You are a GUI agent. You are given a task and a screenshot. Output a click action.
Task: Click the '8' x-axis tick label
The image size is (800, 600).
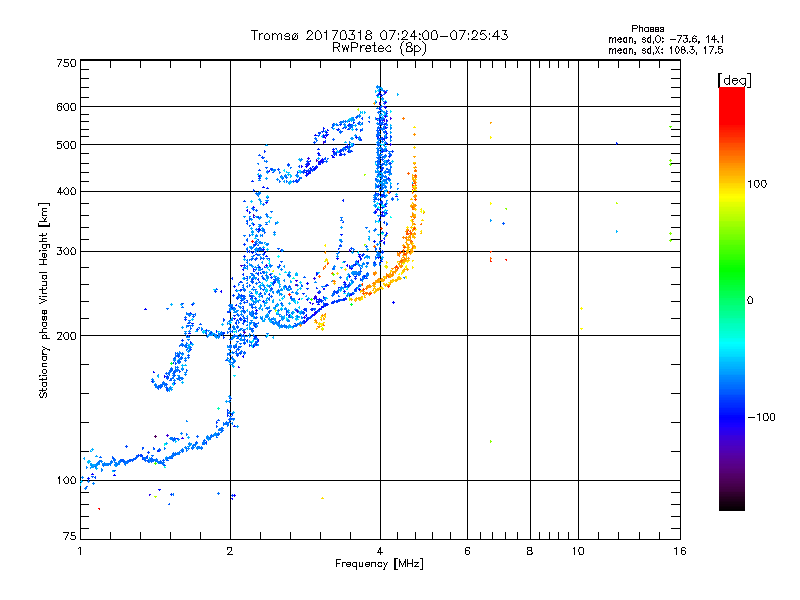530,551
